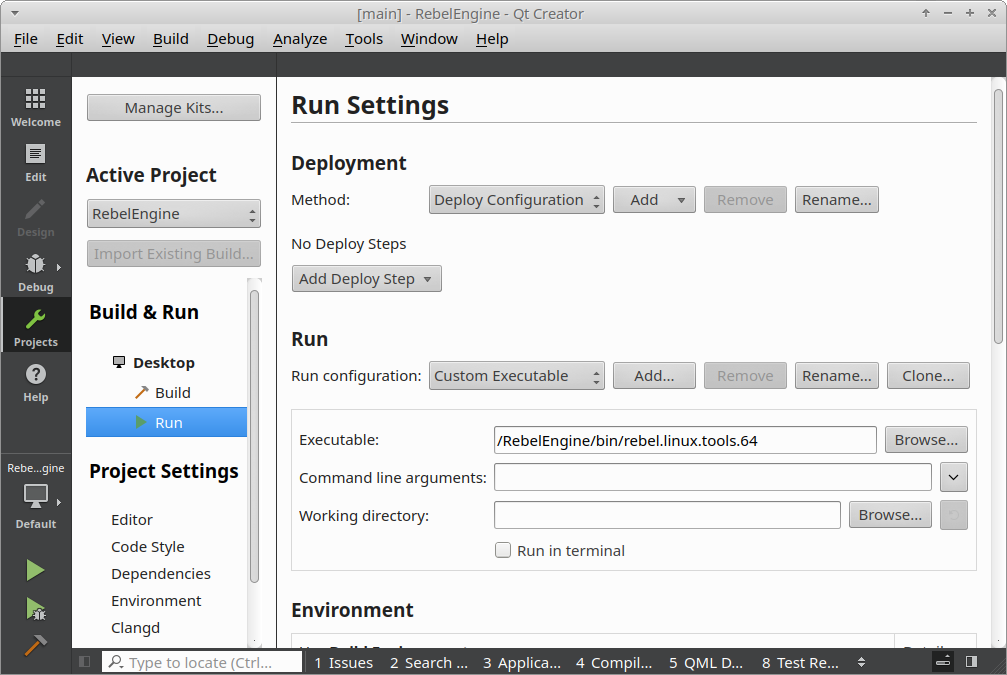Select the Run item under Desktop
Image resolution: width=1007 pixels, height=675 pixels.
[166, 422]
